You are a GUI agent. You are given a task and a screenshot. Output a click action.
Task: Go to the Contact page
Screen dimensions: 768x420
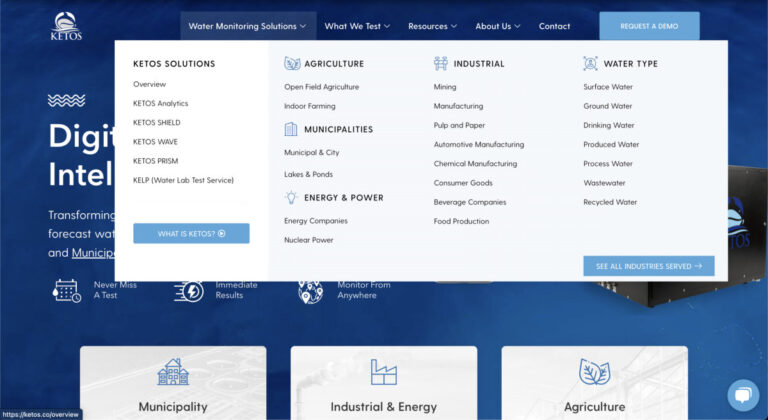click(x=554, y=26)
